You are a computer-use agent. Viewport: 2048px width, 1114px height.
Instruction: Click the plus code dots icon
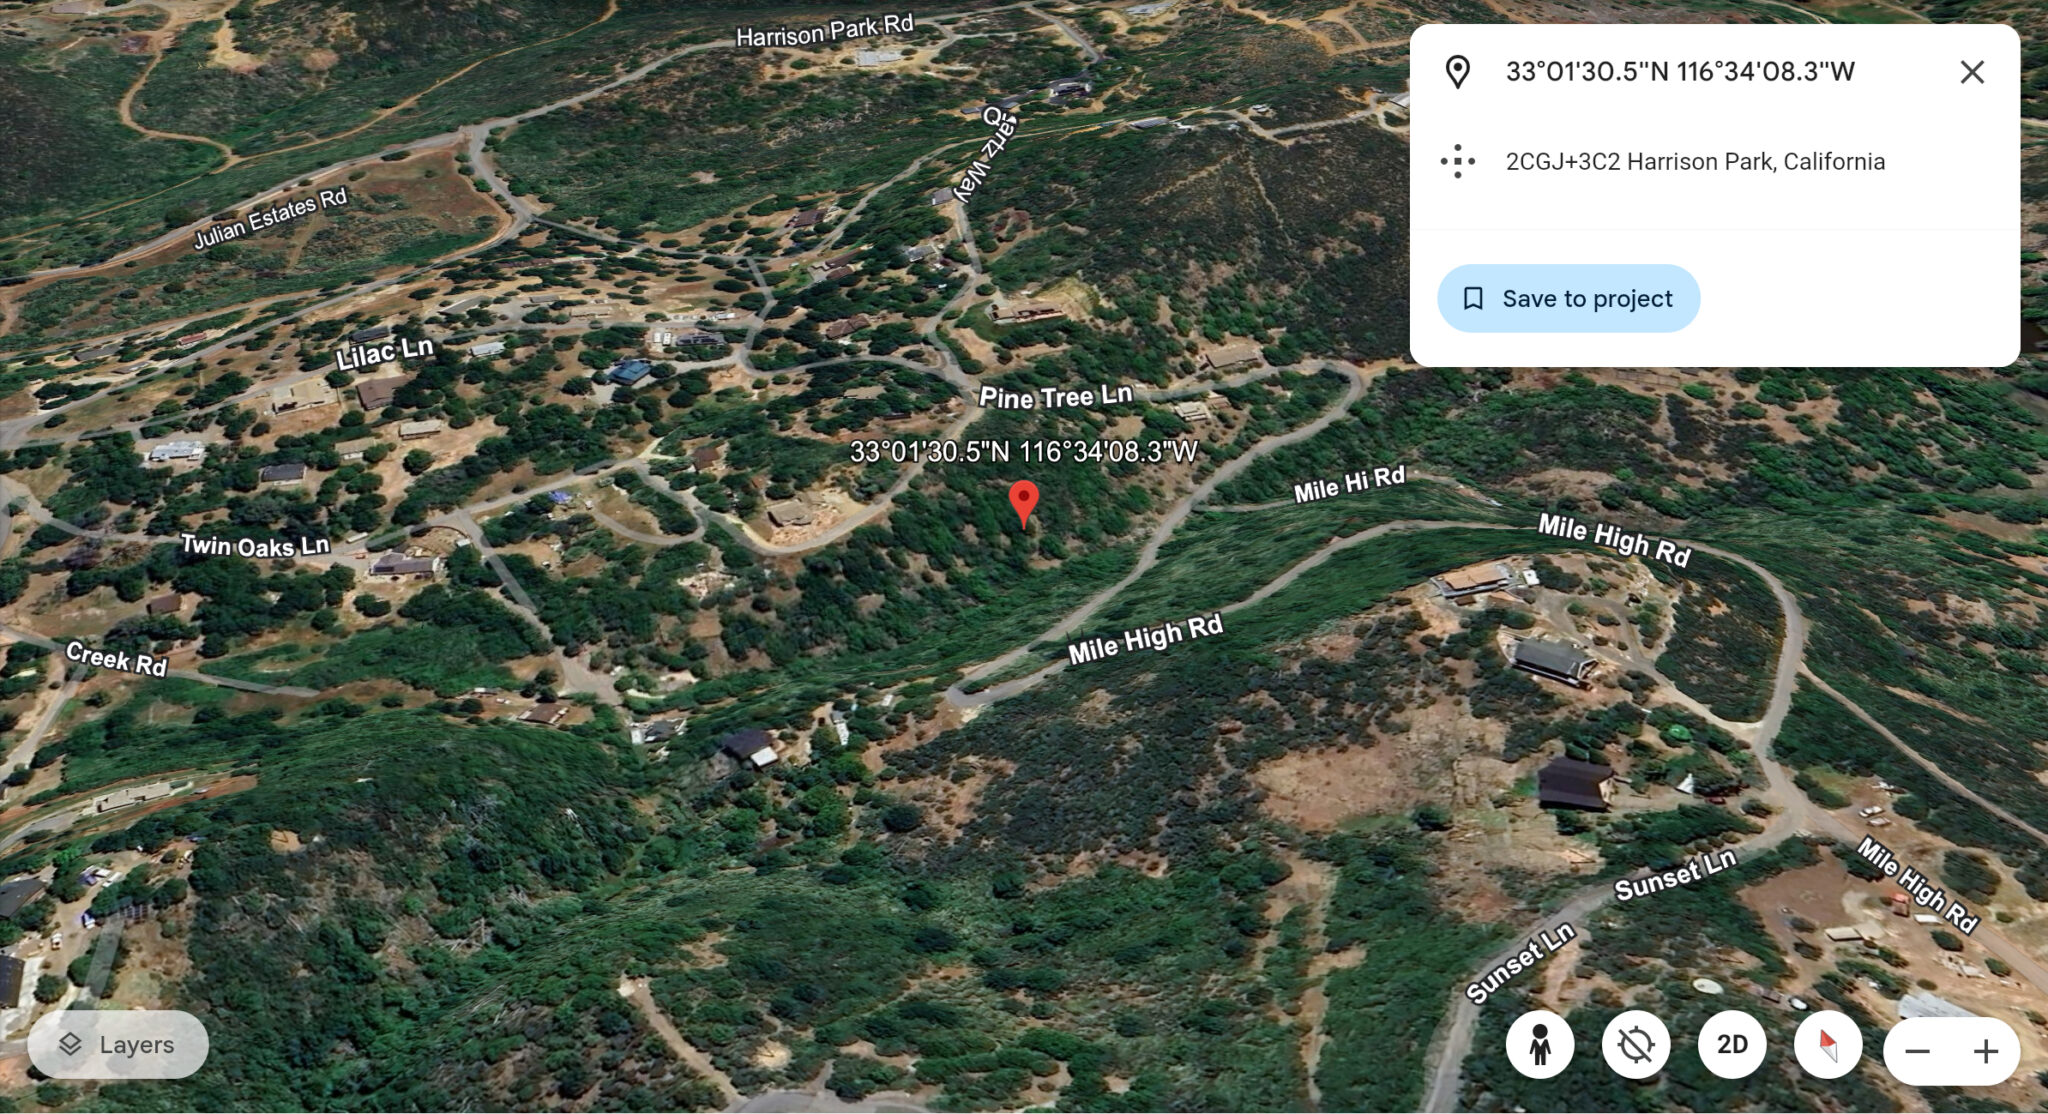click(1458, 161)
